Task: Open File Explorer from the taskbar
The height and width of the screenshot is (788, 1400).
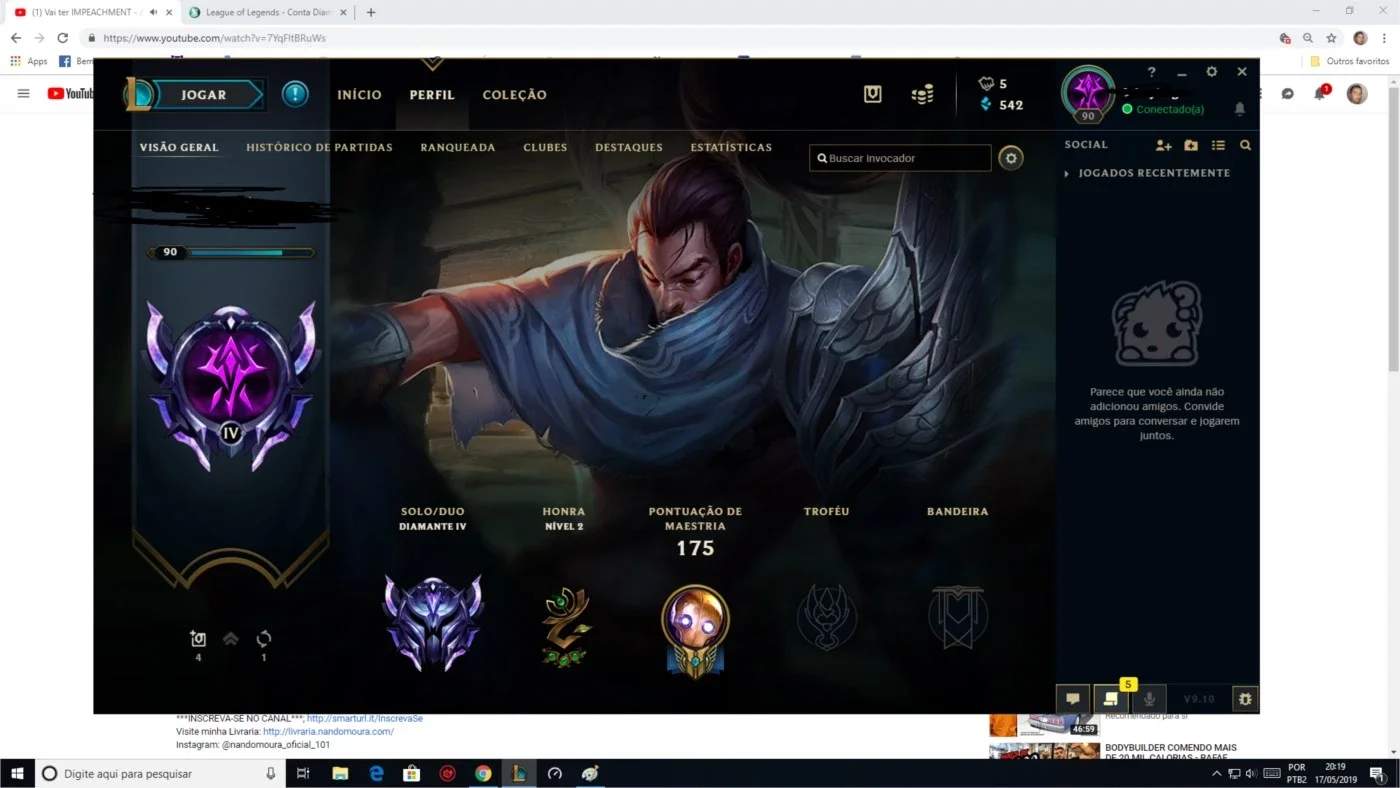Action: click(340, 773)
